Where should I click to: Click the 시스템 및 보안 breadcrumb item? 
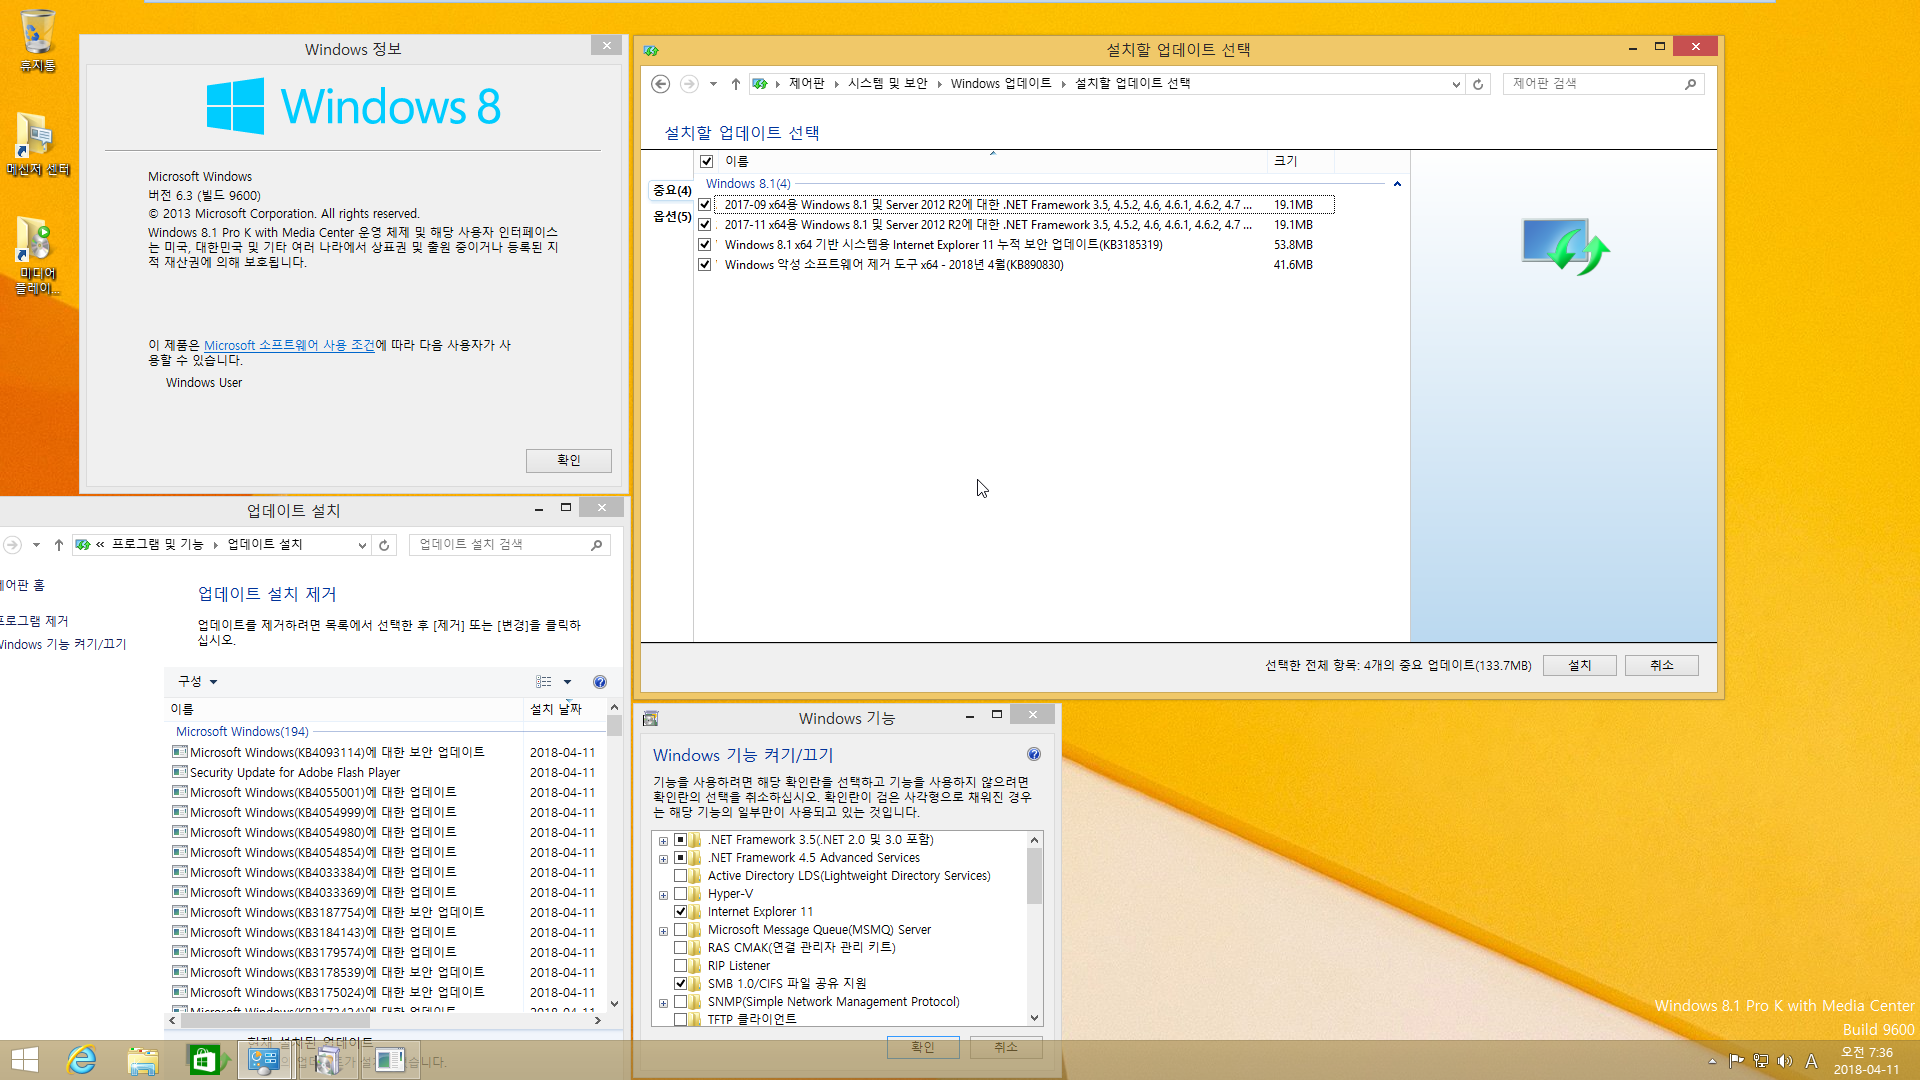[888, 84]
